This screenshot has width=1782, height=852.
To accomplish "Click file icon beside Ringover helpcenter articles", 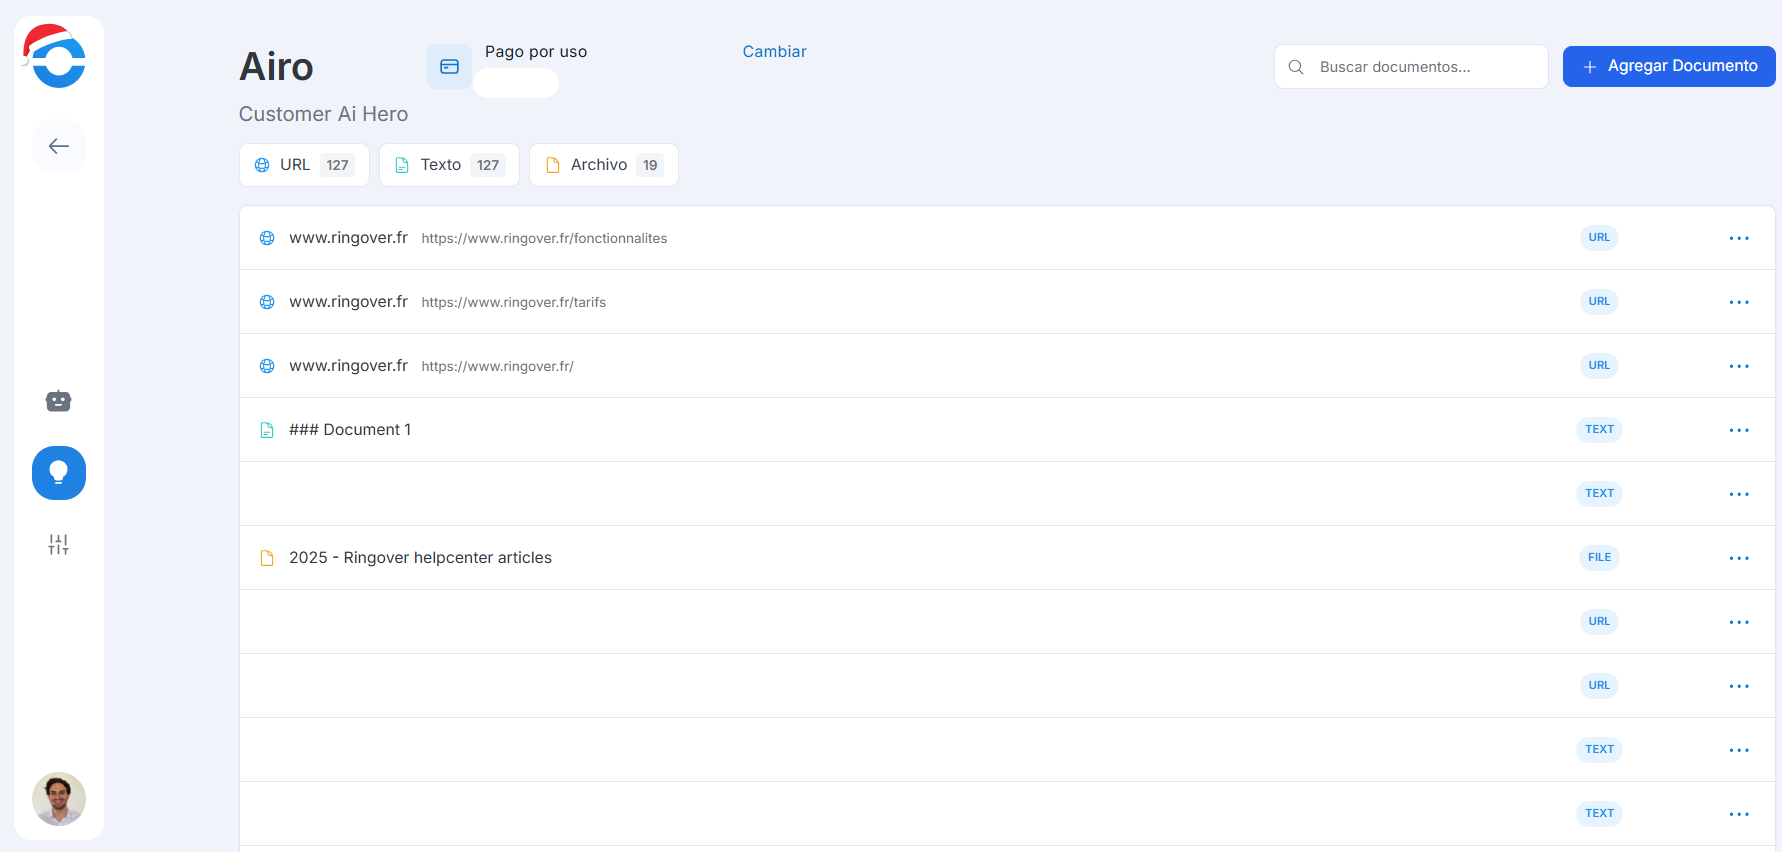I will [x=267, y=558].
